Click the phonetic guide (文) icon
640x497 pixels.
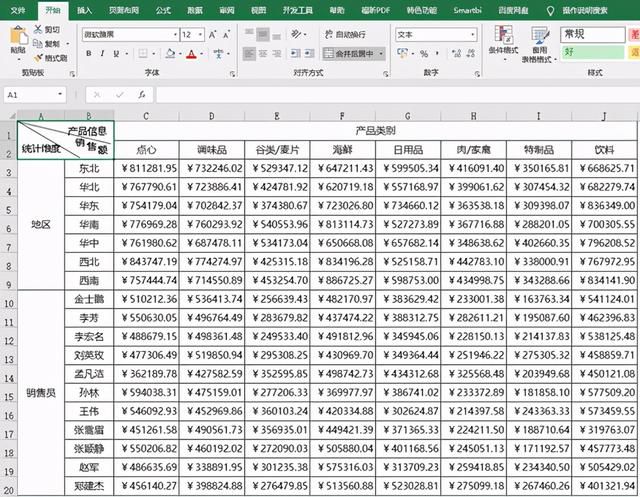(x=219, y=53)
